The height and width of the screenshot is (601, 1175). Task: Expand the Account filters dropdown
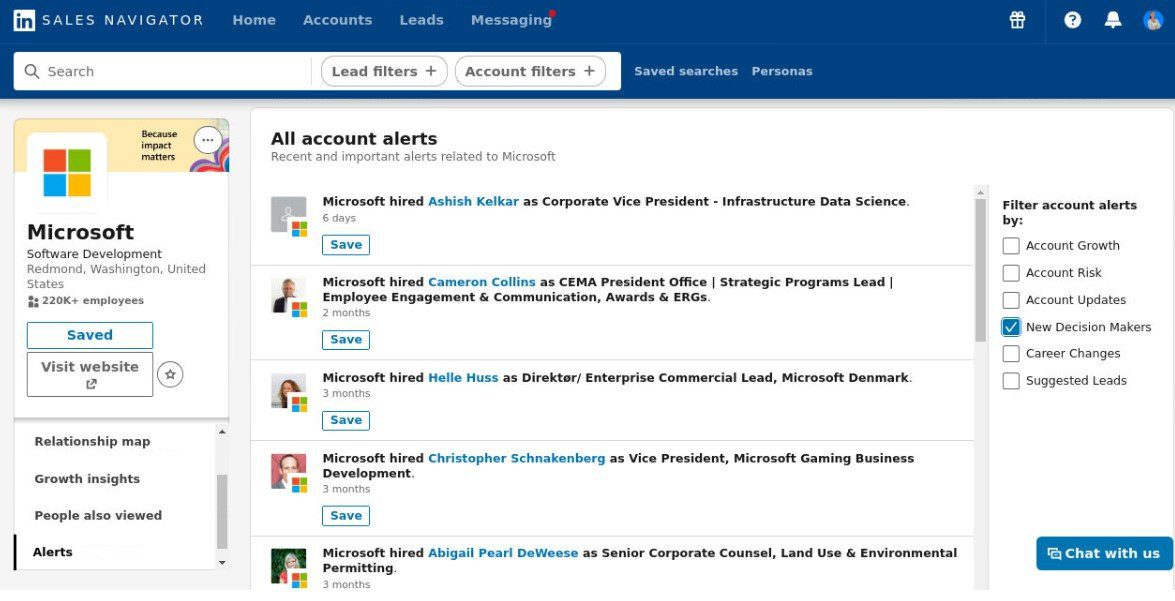(530, 71)
